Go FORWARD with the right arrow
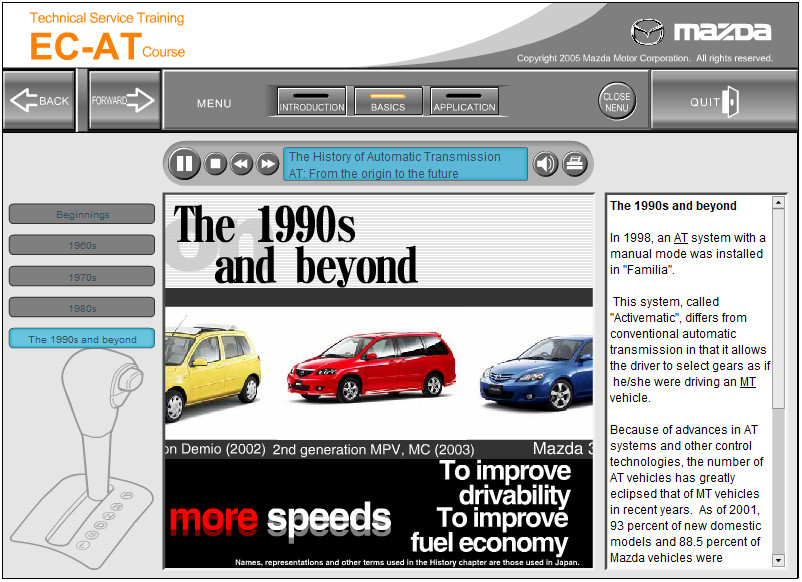Viewport: 802px width, 582px height. coord(124,100)
